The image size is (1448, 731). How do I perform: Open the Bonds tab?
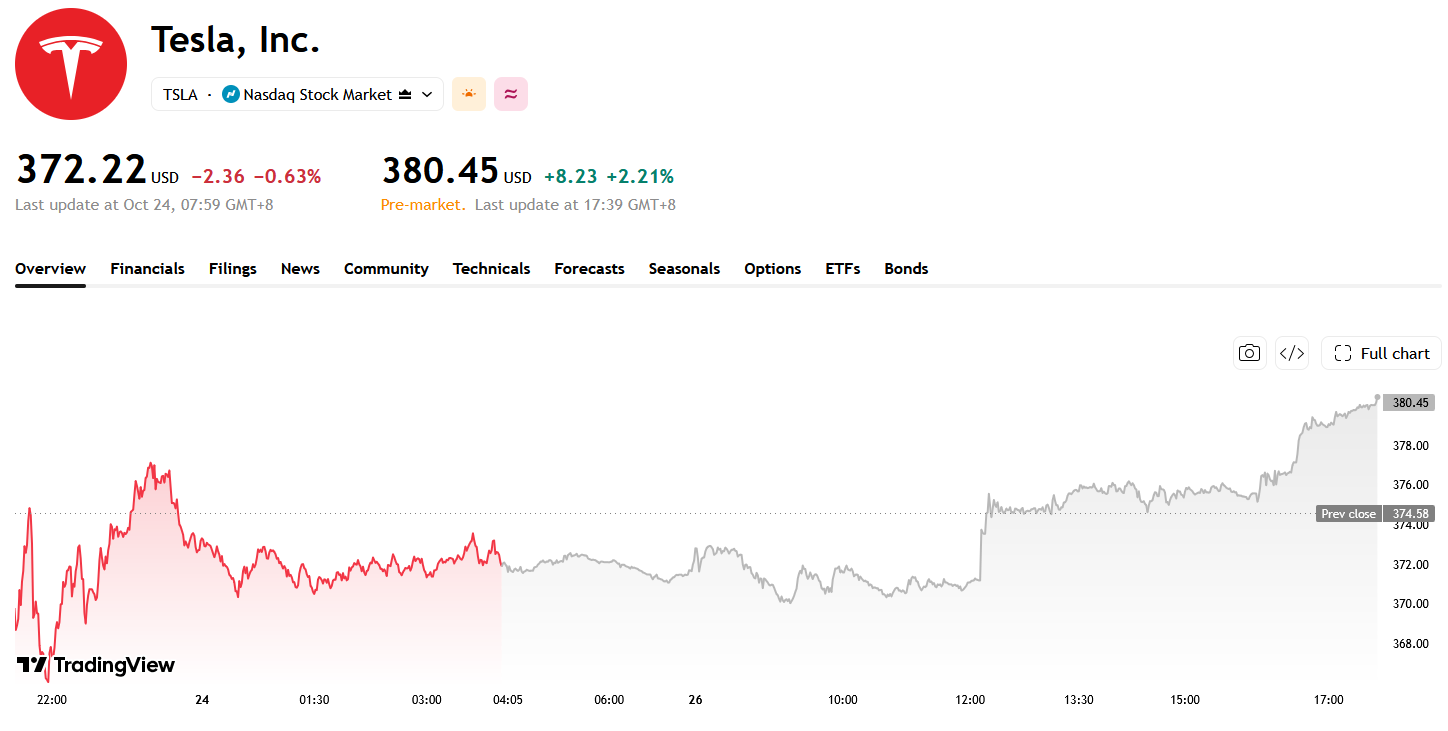point(906,268)
